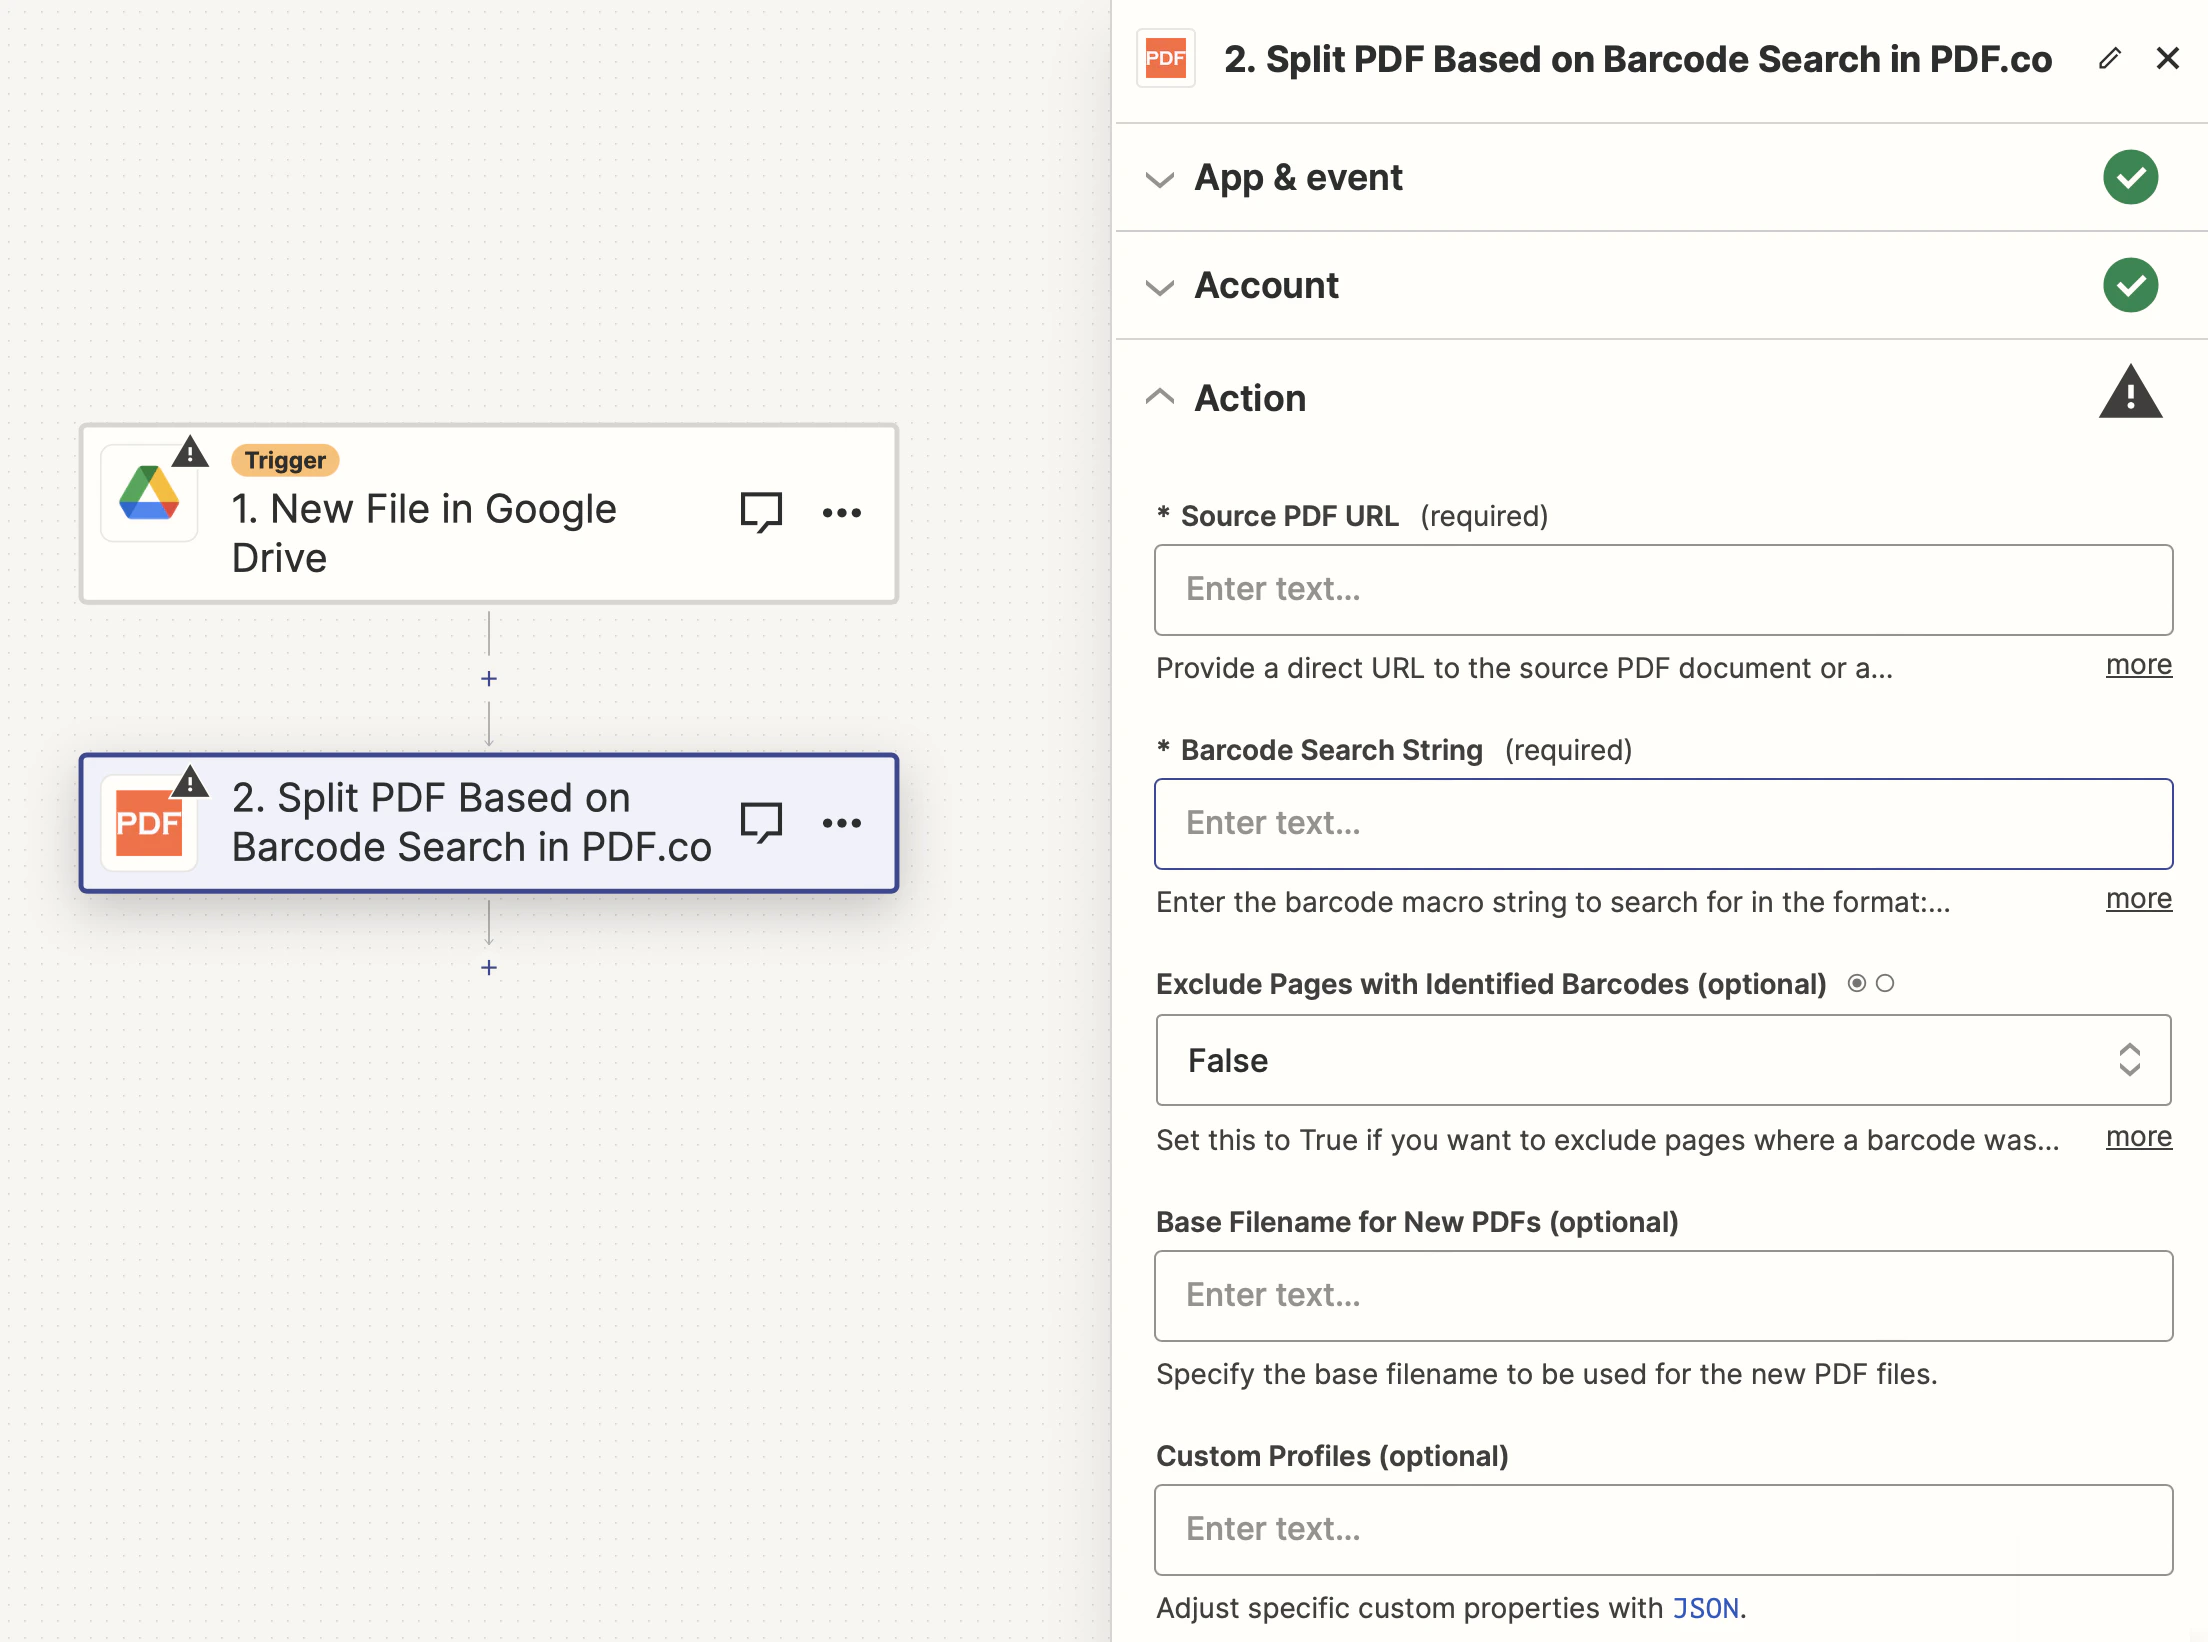Click the pencil rename icon in panel header
Screen dimensions: 2208x1642
2109,59
